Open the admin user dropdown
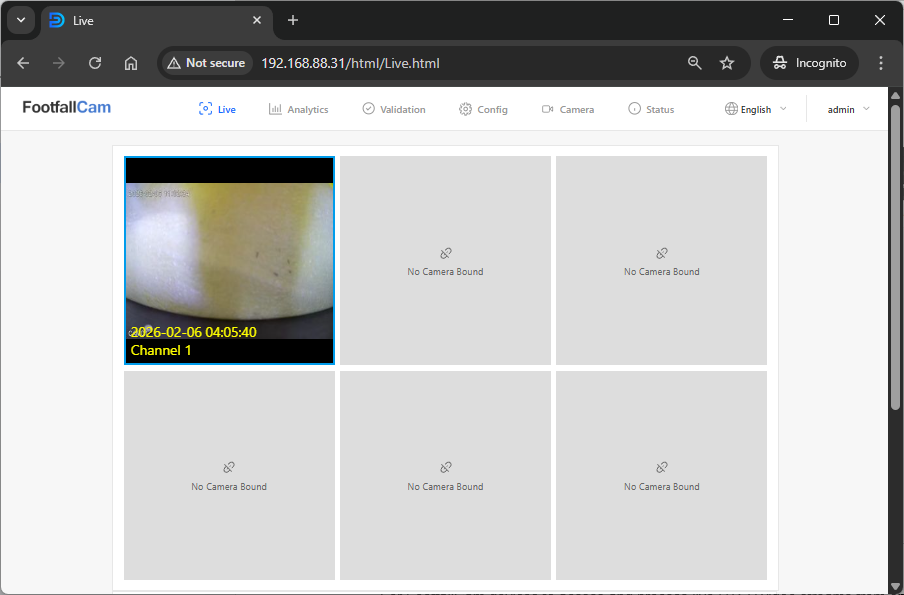 tap(848, 109)
